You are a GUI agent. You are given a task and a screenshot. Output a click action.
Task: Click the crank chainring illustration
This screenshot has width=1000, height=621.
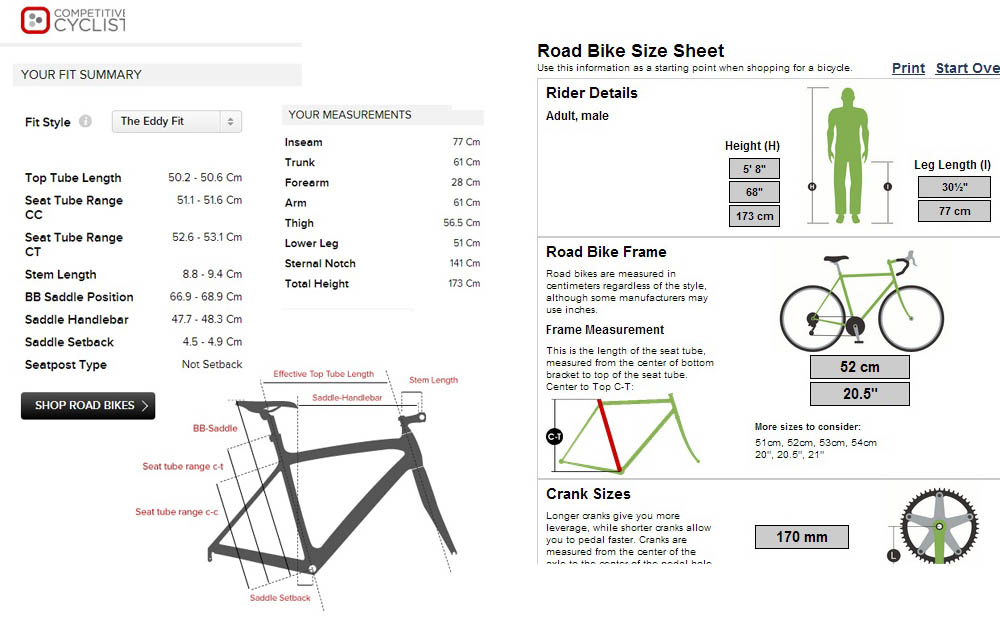pyautogui.click(x=939, y=526)
